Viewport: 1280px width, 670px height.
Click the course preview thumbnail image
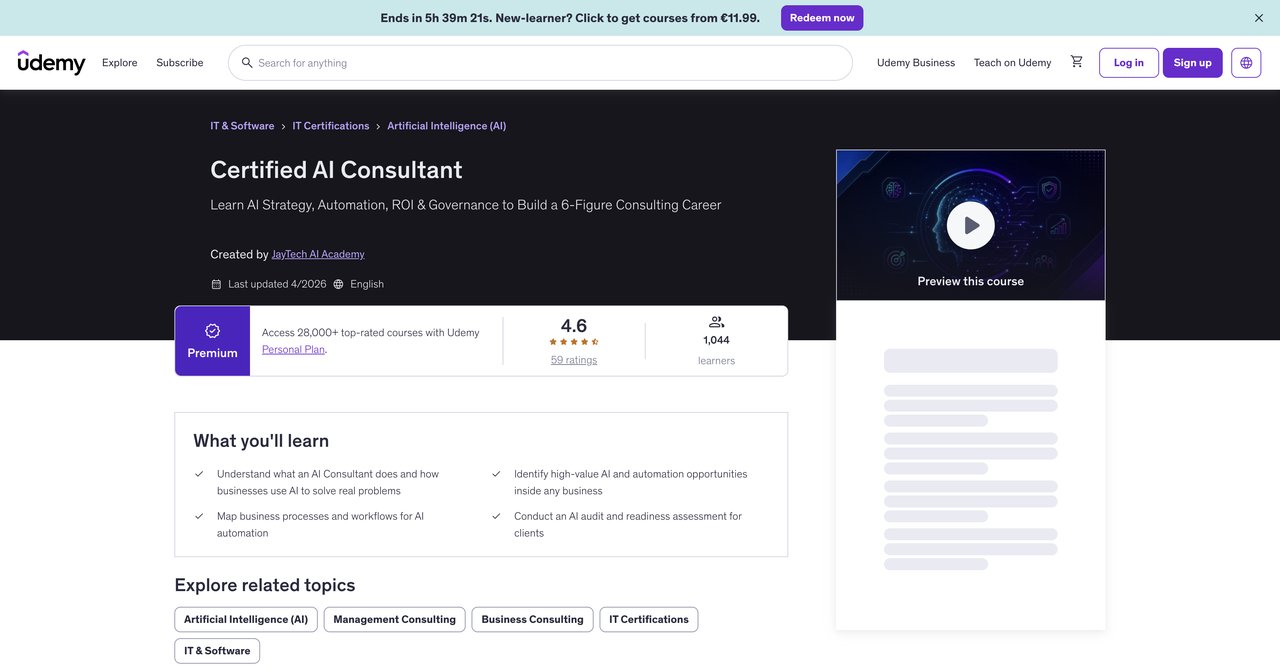tap(971, 225)
